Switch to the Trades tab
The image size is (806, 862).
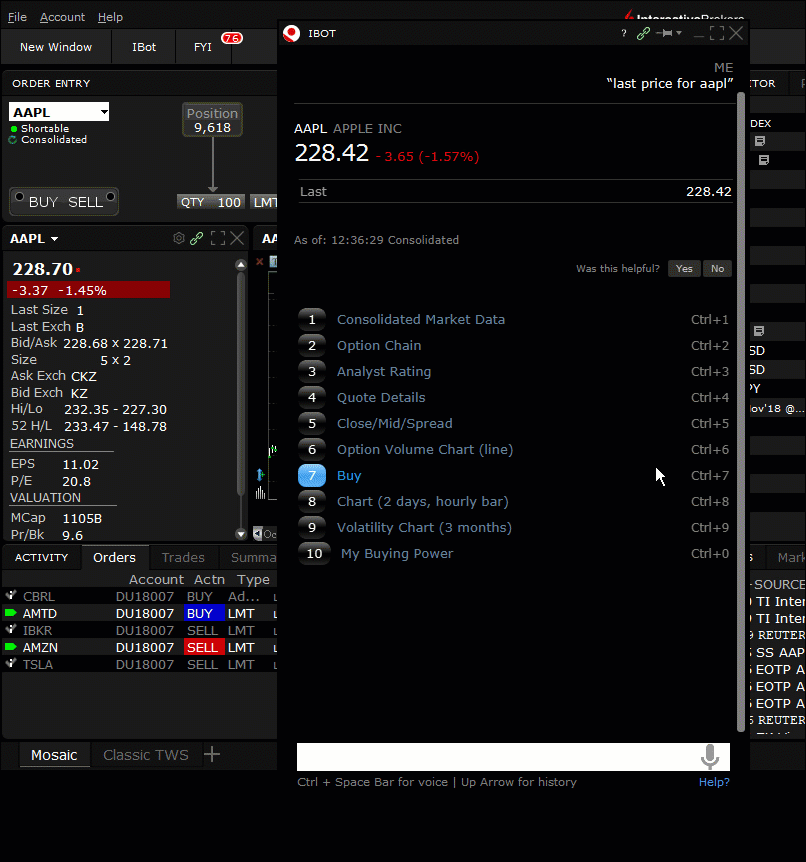[183, 557]
